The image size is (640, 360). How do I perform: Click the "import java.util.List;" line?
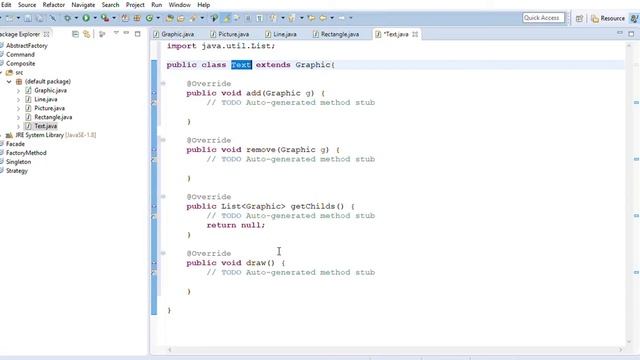pos(221,46)
